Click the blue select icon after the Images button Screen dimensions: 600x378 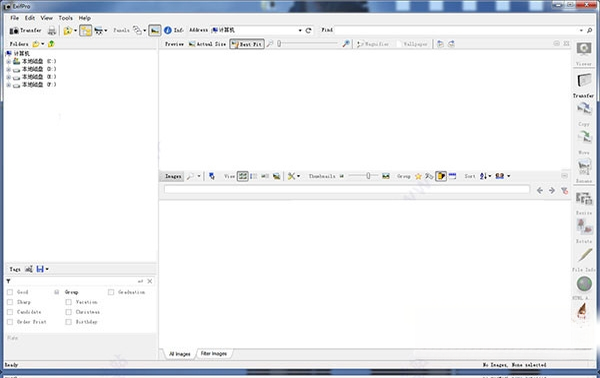pos(212,176)
